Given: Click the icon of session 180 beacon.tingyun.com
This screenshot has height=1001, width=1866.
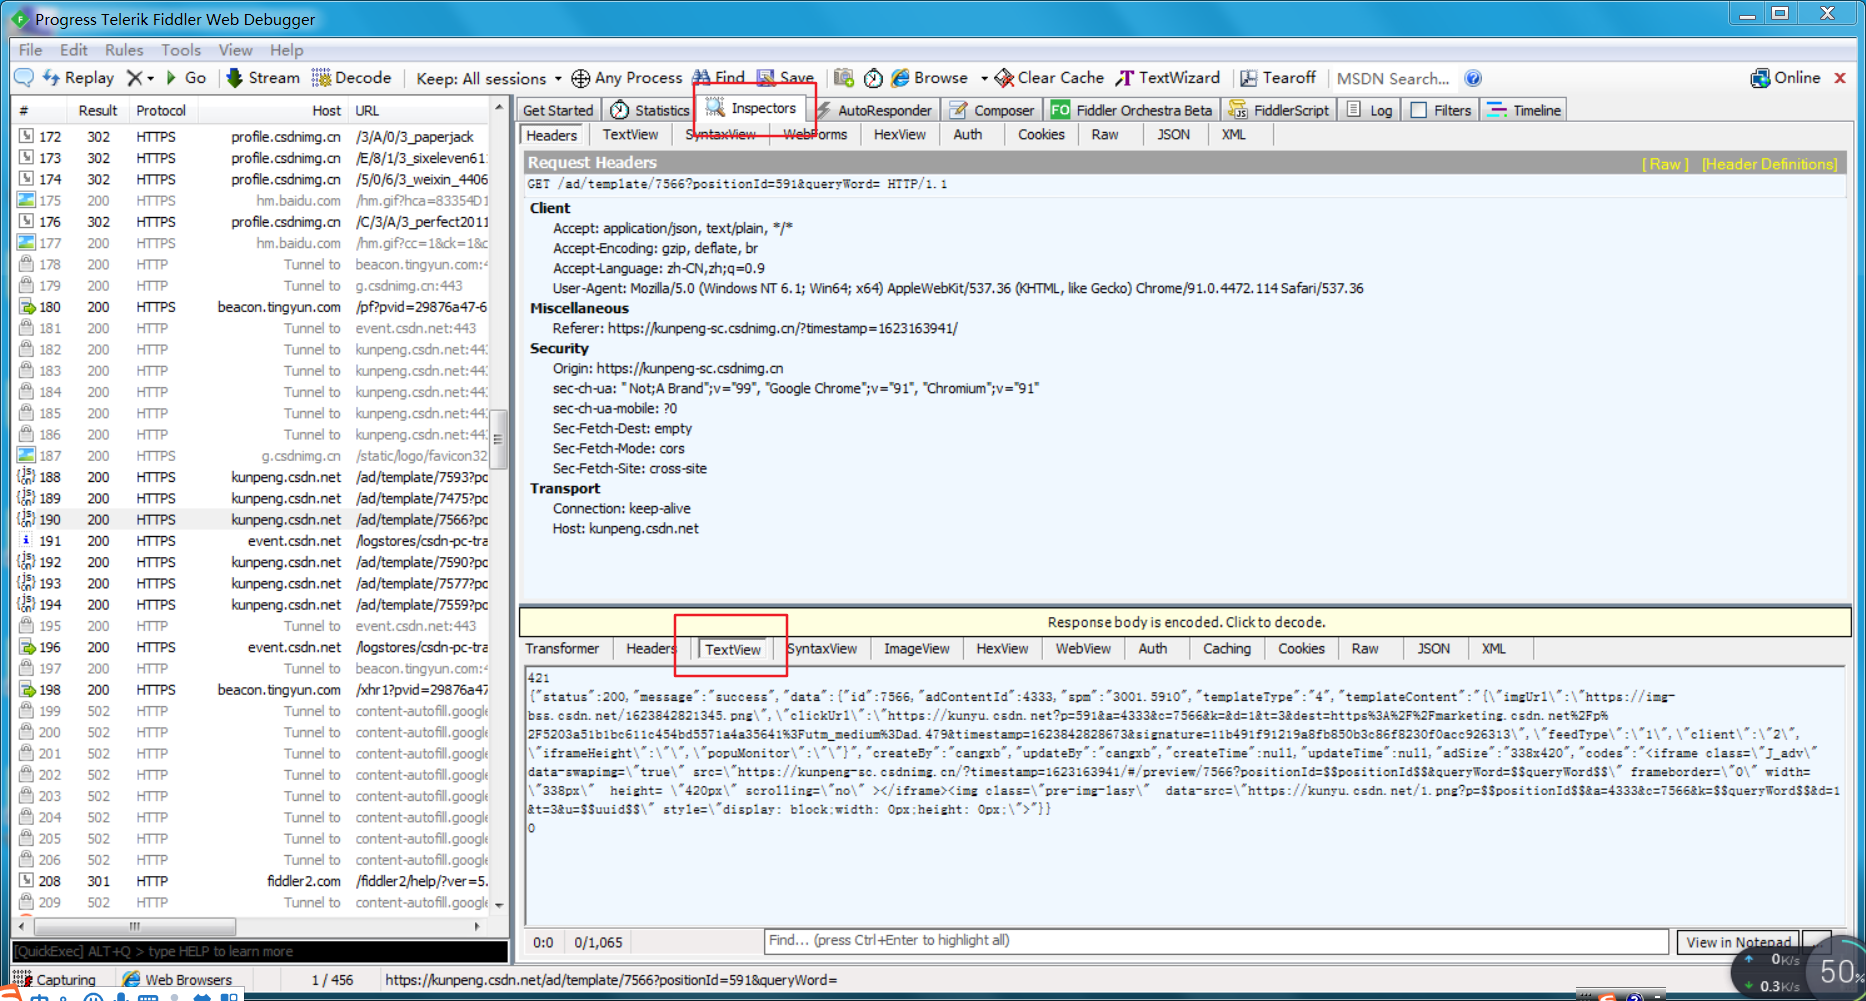Looking at the screenshot, I should (x=26, y=307).
